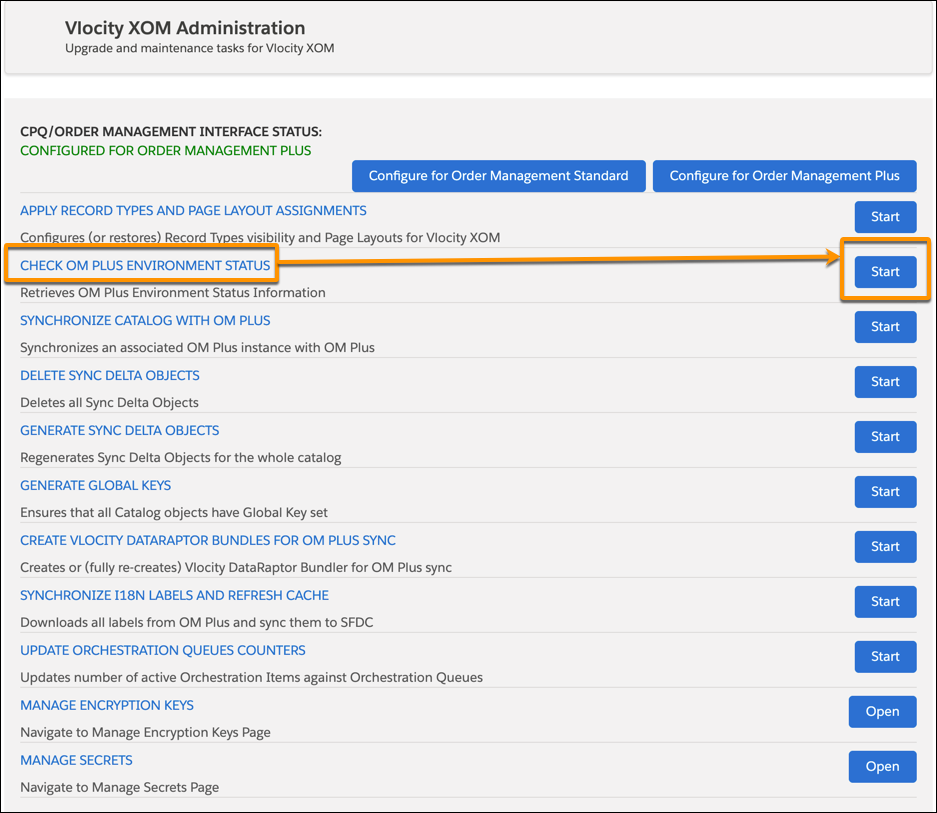
Task: Click Delete Sync Delta Objects link
Action: 110,375
